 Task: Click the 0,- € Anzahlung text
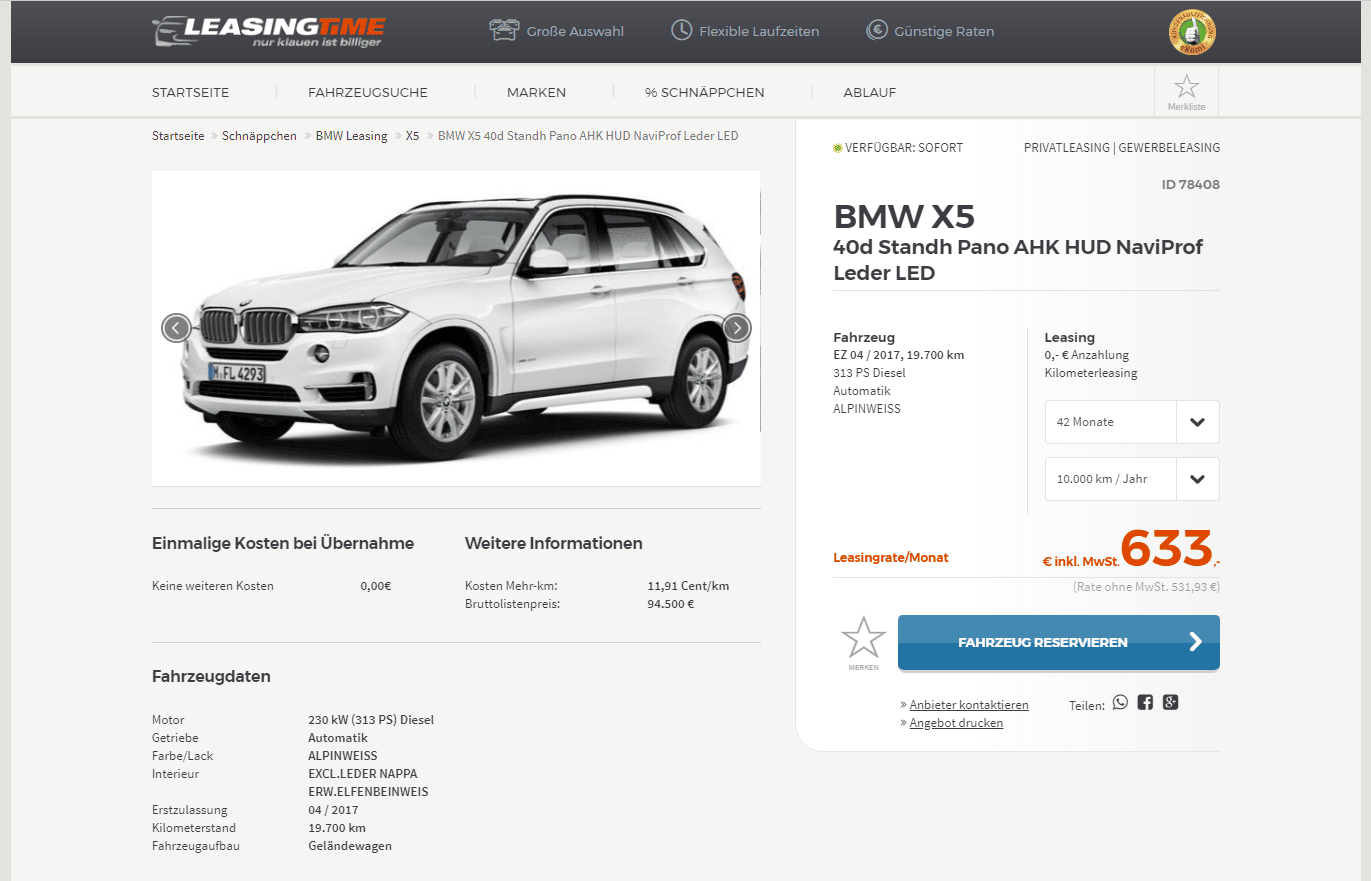[x=1087, y=355]
